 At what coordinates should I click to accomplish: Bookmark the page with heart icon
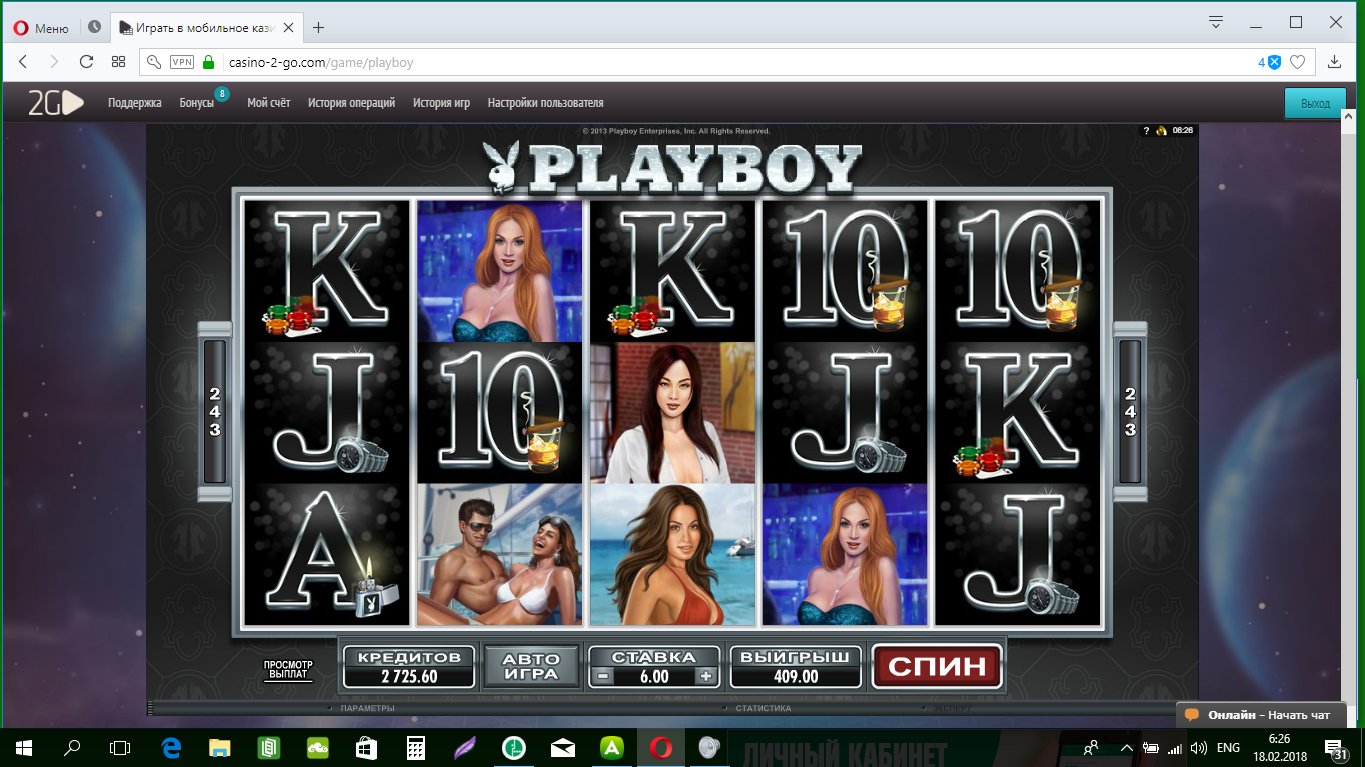pyautogui.click(x=1297, y=62)
